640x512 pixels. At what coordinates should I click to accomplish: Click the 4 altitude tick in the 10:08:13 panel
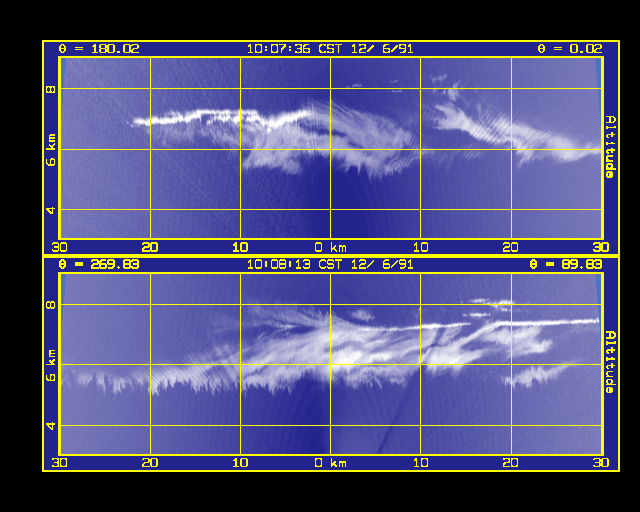pos(51,426)
